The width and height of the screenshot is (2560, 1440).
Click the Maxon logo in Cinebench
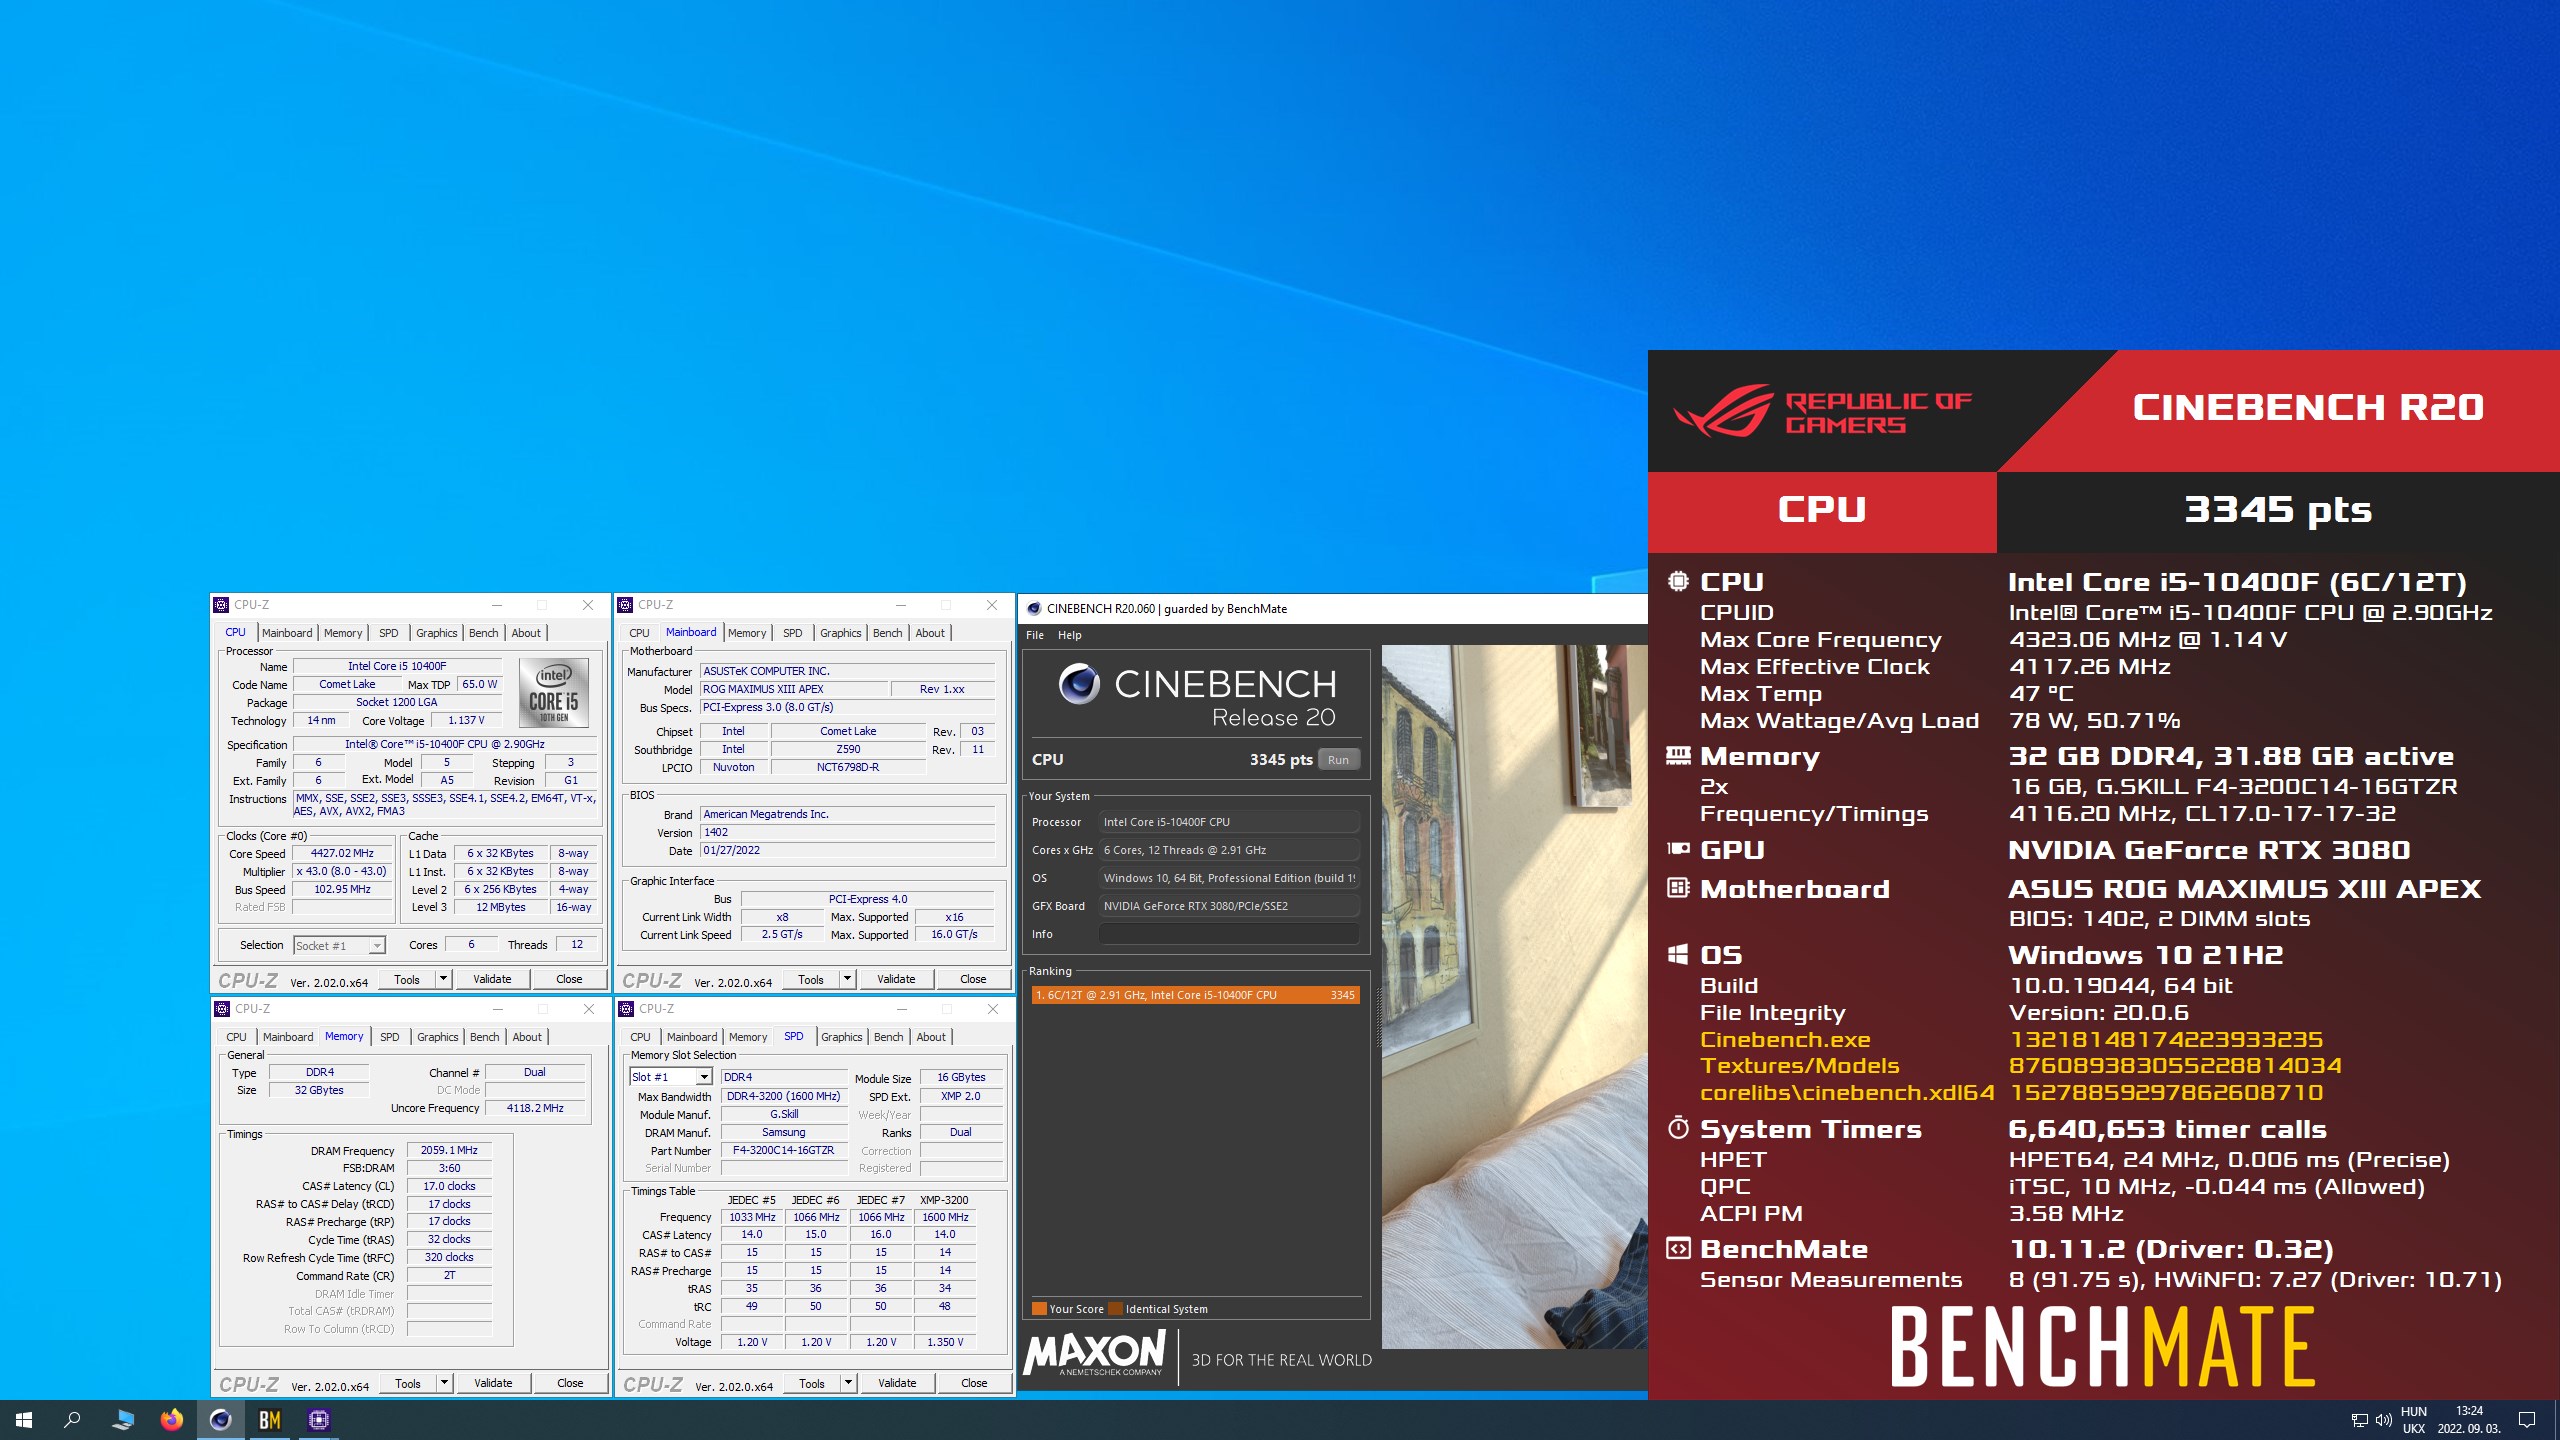[1095, 1354]
